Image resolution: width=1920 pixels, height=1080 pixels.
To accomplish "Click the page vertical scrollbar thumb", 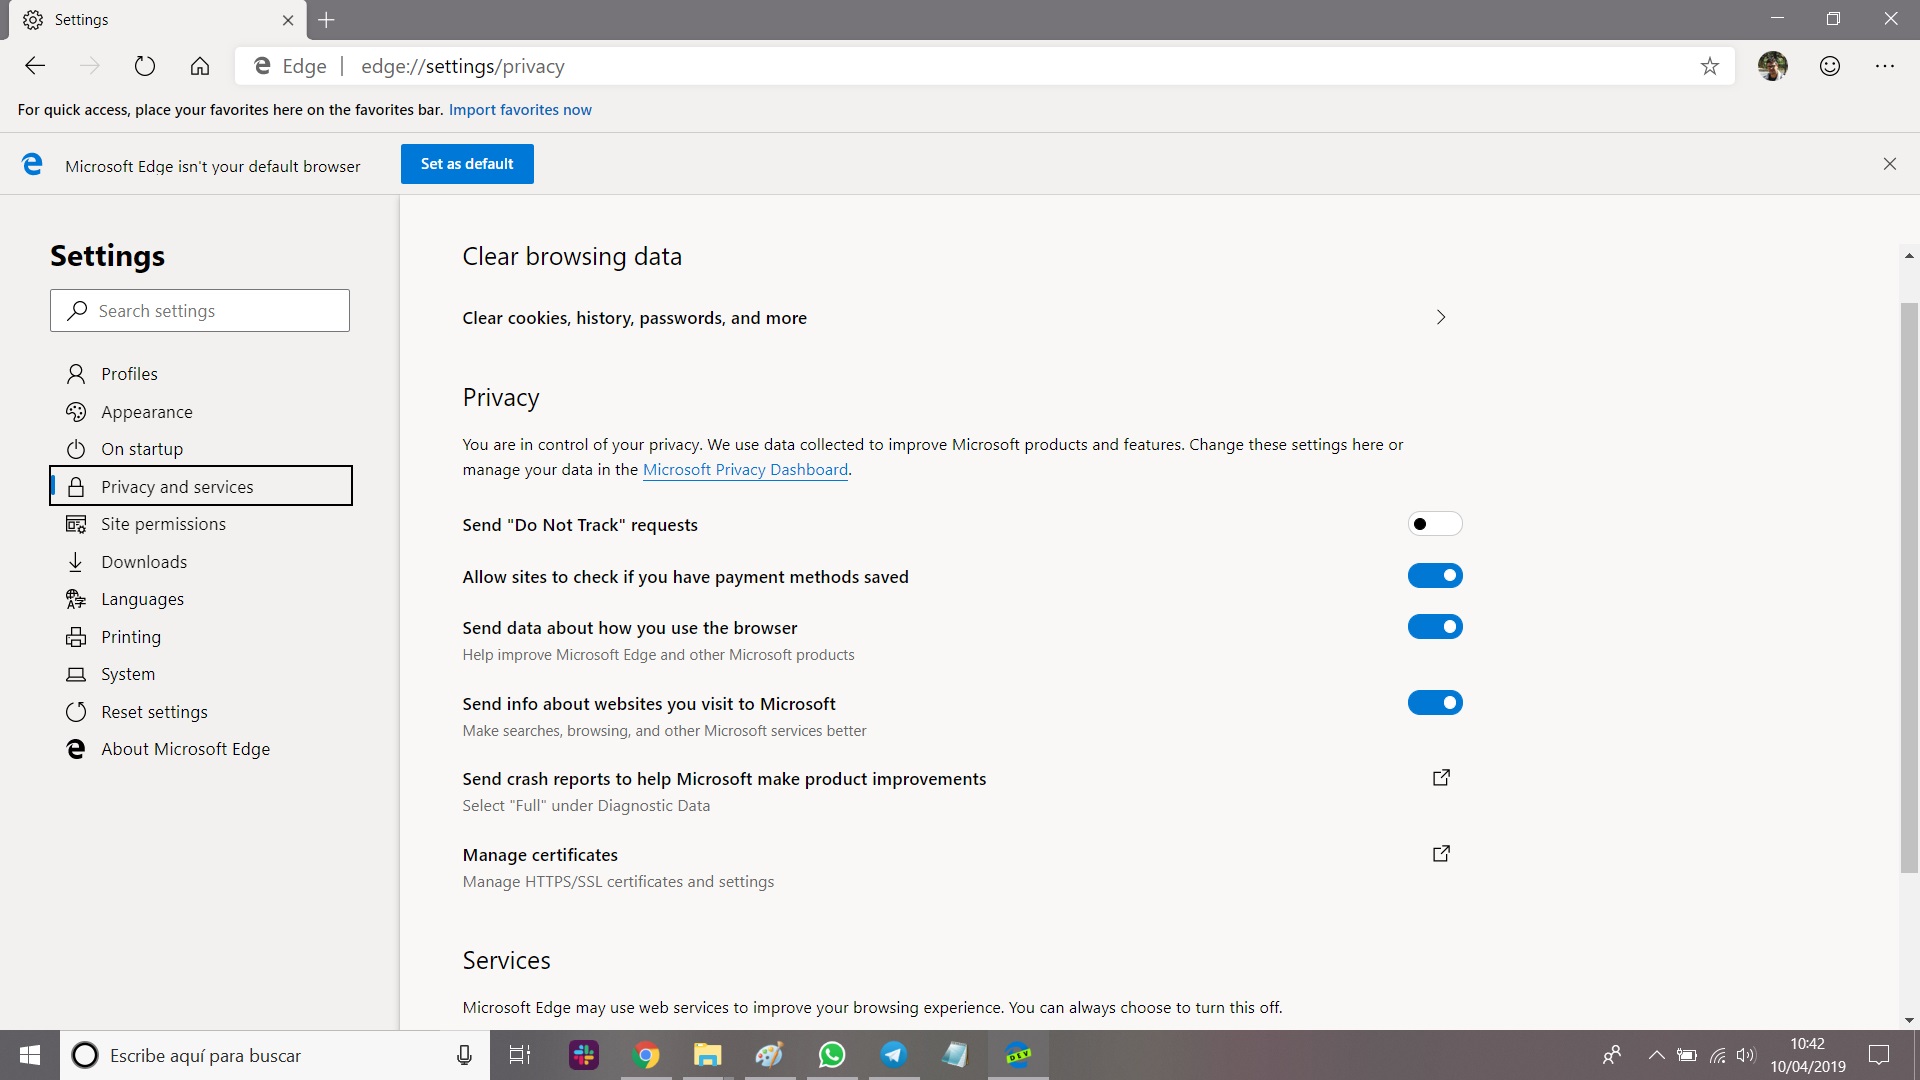I will pyautogui.click(x=1909, y=587).
